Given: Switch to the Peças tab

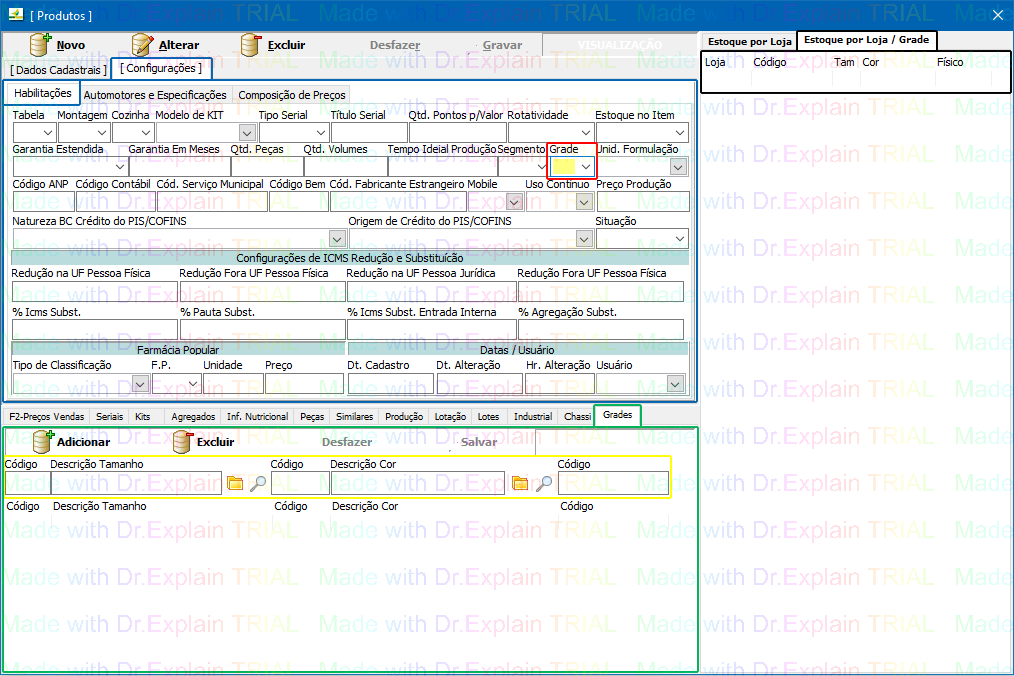Looking at the screenshot, I should [x=312, y=417].
